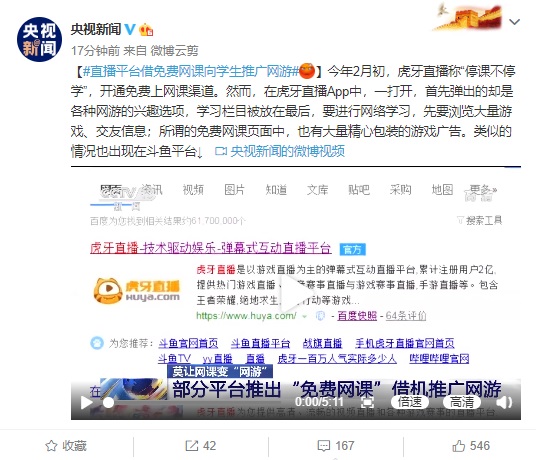Image resolution: width=536 pixels, height=460 pixels.
Task: Open the 倍速 playback speed menu
Action: click(x=410, y=402)
